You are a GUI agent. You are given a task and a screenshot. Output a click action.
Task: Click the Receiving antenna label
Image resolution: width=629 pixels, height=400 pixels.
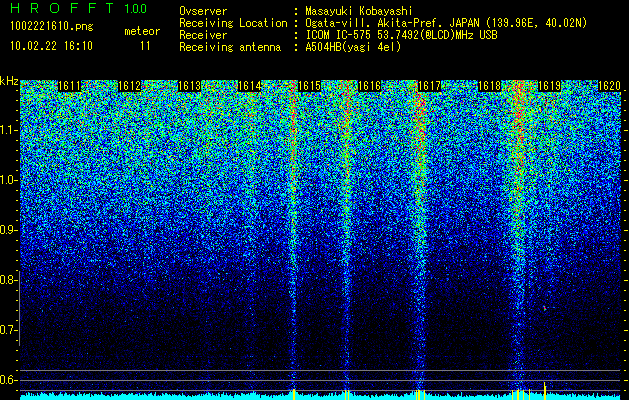230,47
